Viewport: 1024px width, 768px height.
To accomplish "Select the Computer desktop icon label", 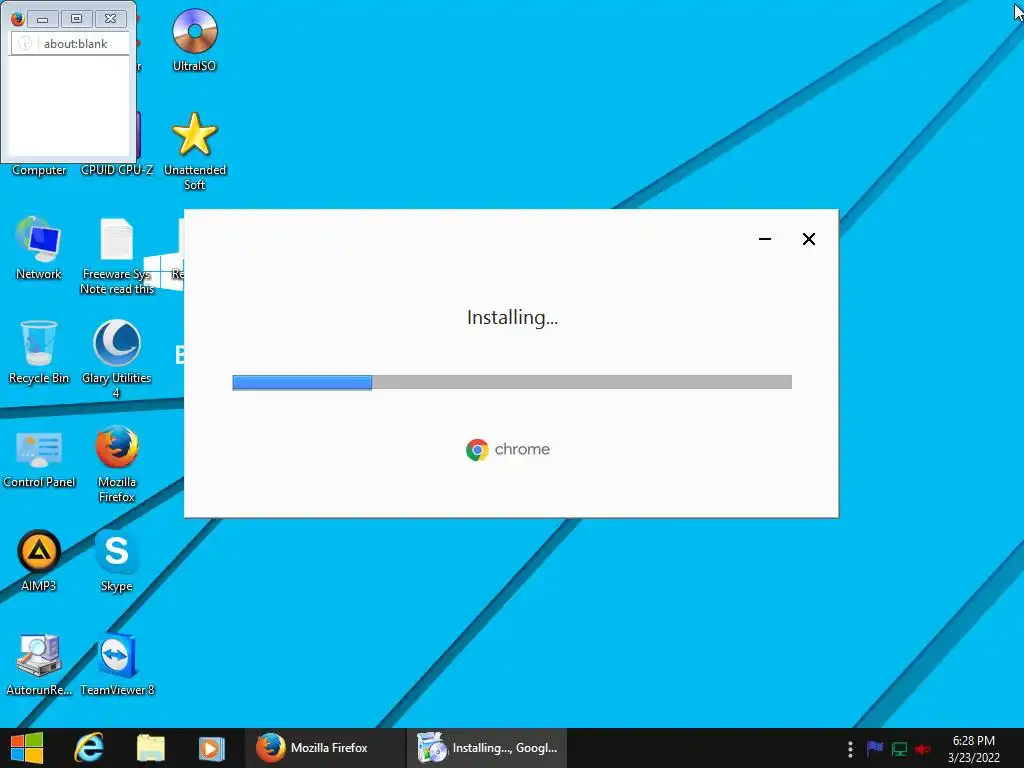I will pos(39,170).
